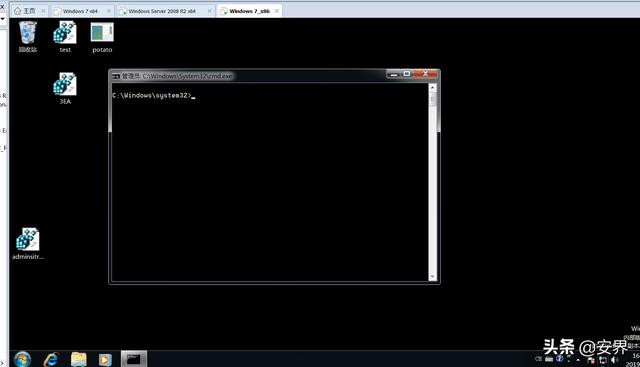Click the tray network icon

pyautogui.click(x=602, y=360)
